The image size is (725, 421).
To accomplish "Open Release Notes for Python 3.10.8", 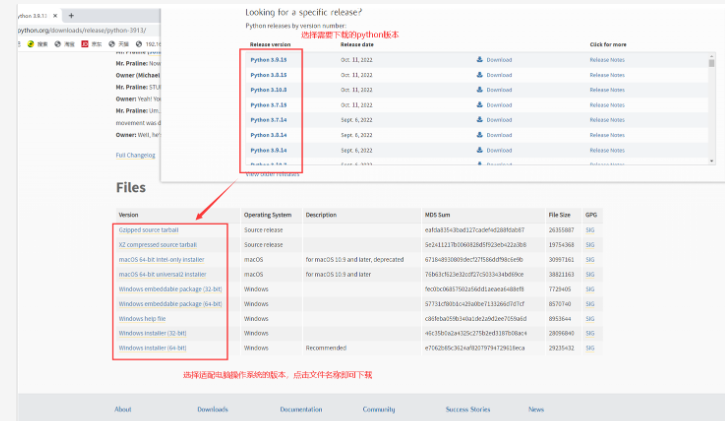I will tap(607, 90).
